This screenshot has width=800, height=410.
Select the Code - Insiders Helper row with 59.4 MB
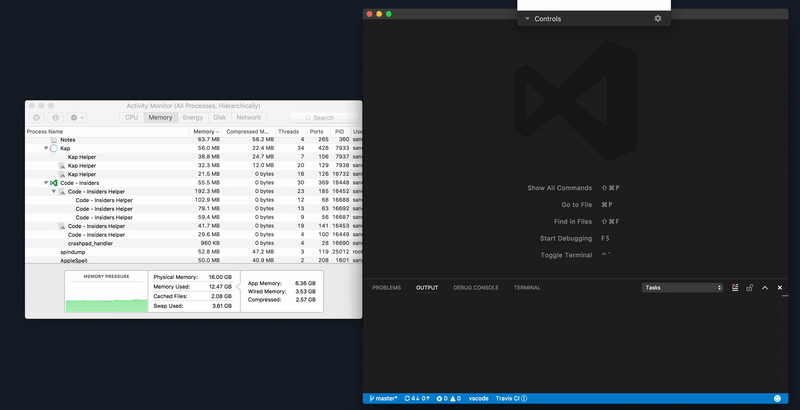point(194,217)
